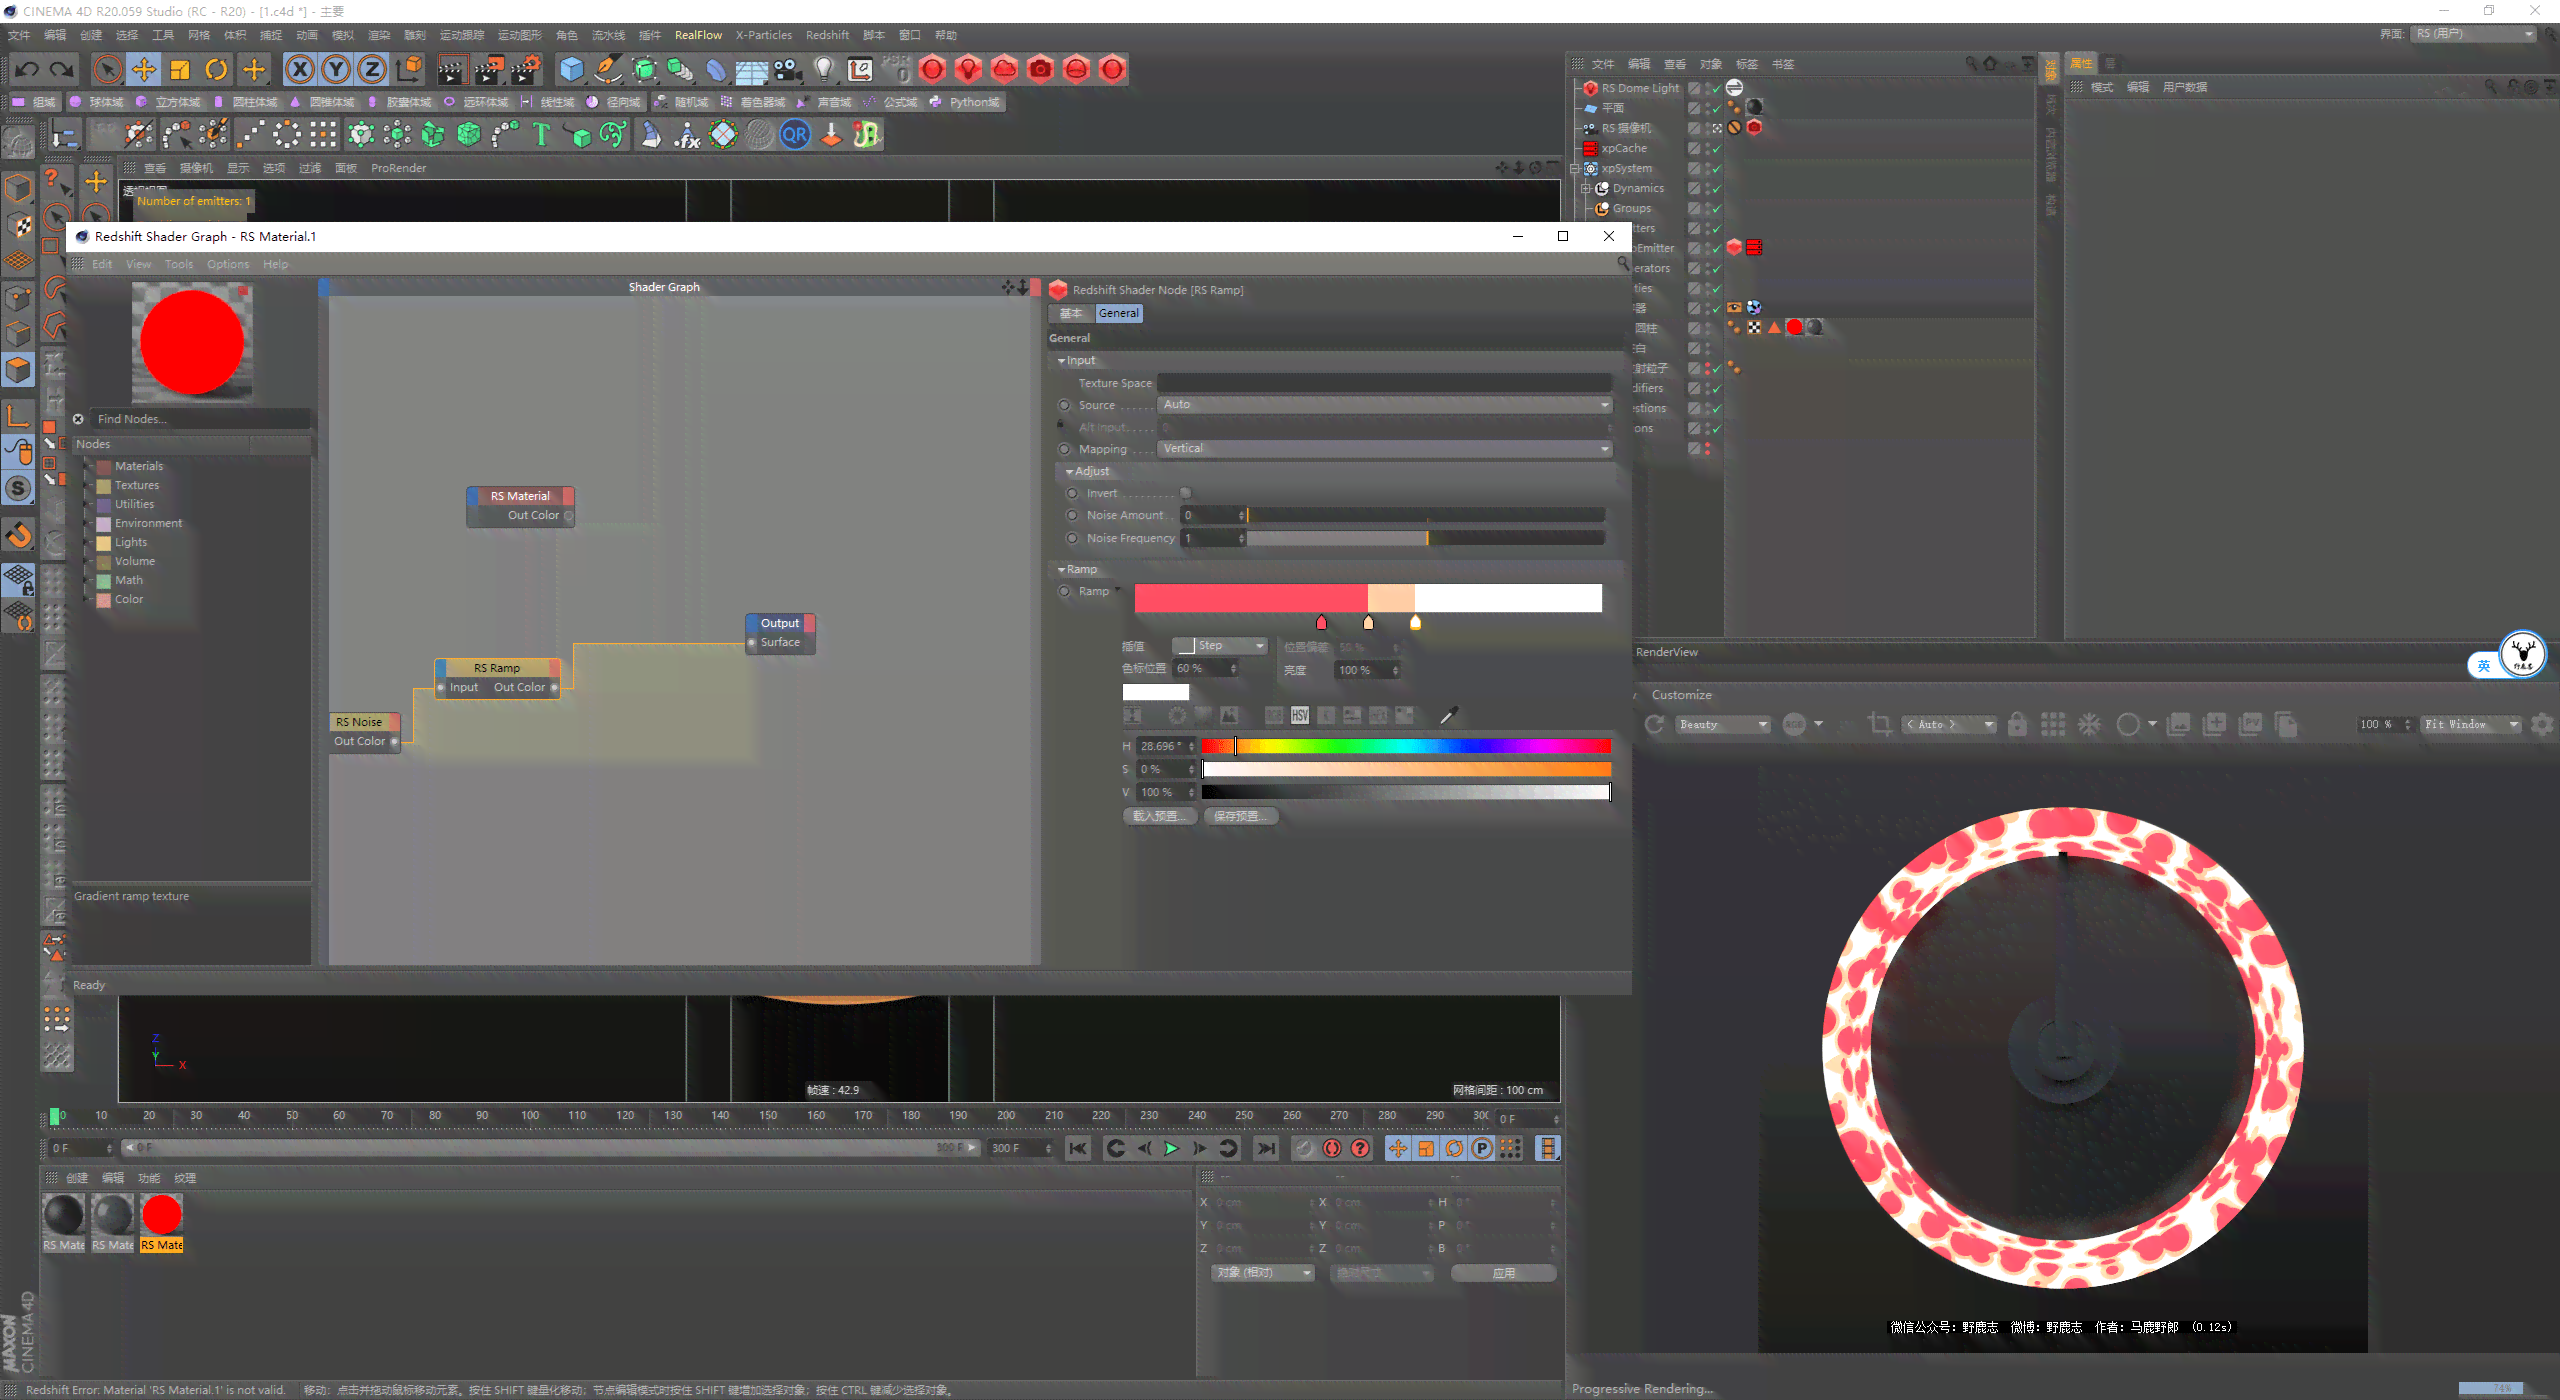Screen dimensions: 2560x1400
Task: Open the Beauty AOV dropdown
Action: [1724, 724]
